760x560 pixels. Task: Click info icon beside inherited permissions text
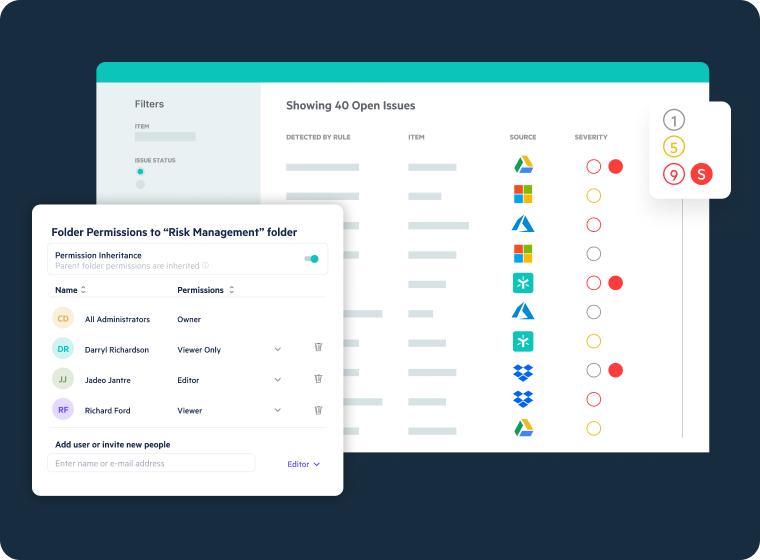click(x=206, y=266)
